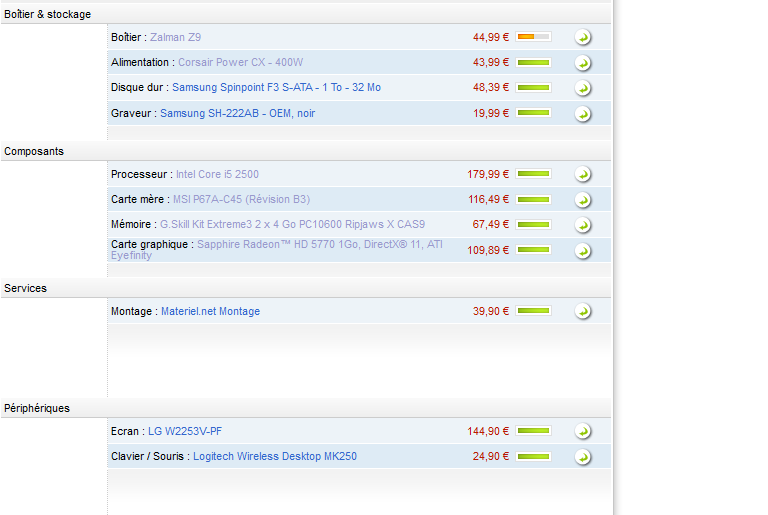Click the Périphériques section header
The height and width of the screenshot is (515, 768).
[37, 408]
